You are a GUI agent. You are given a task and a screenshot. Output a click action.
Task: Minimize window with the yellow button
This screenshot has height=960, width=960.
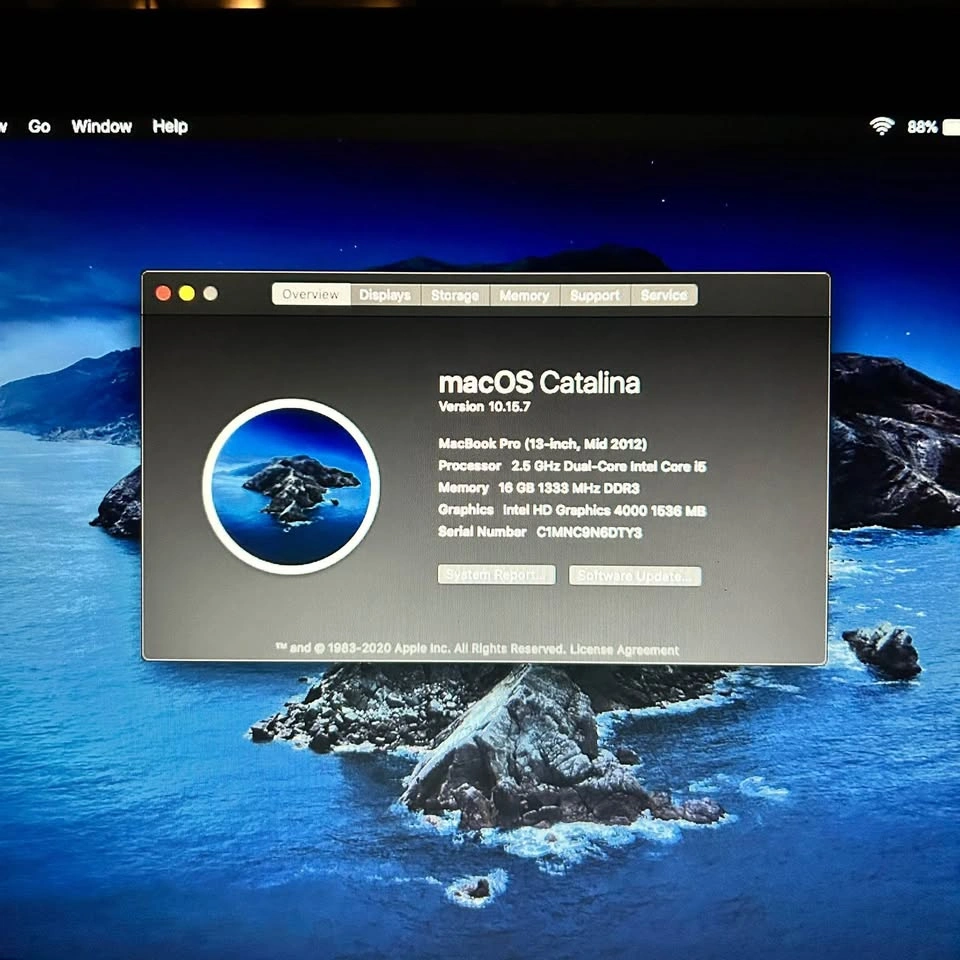click(187, 293)
